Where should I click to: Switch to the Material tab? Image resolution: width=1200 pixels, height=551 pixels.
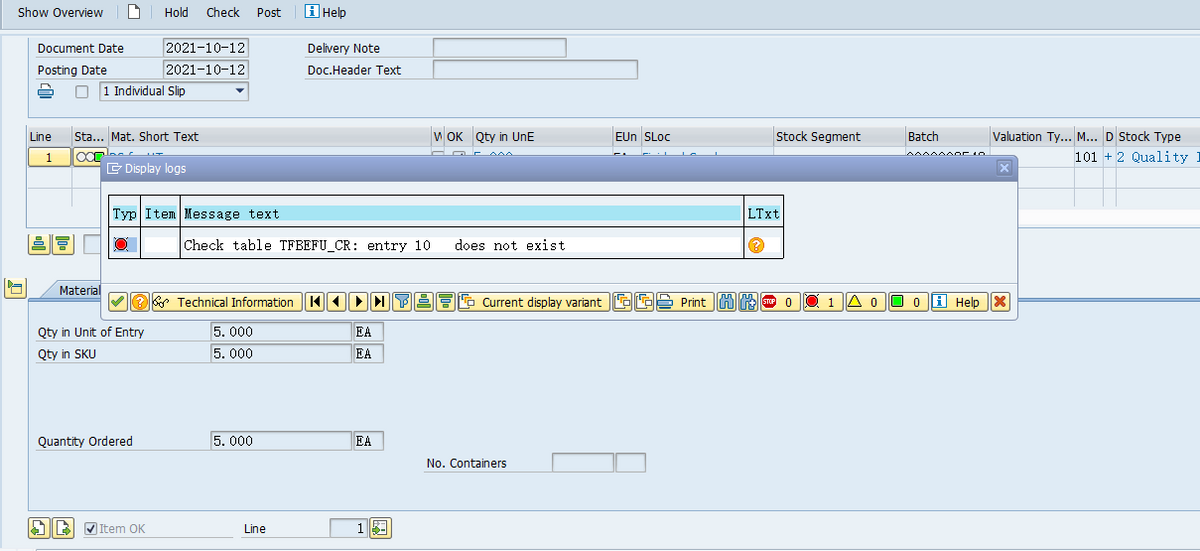pos(78,290)
